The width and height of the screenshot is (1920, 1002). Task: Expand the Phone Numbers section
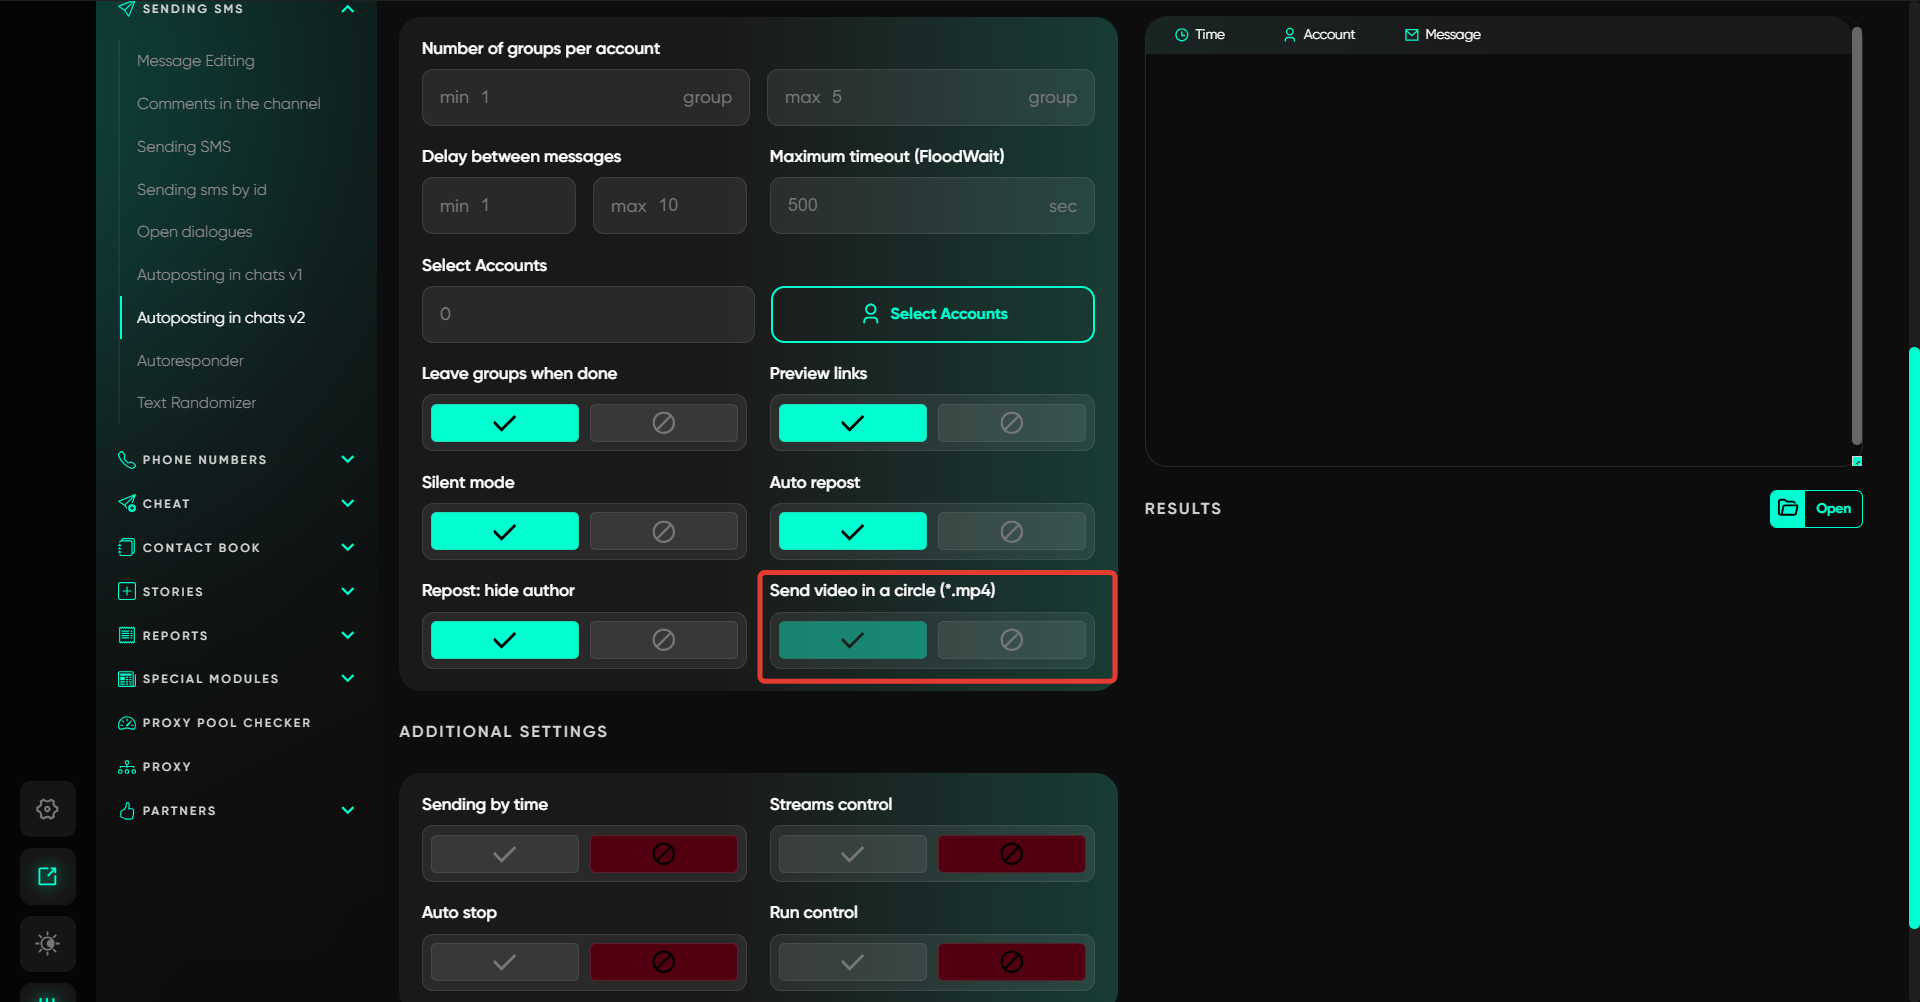coord(347,460)
